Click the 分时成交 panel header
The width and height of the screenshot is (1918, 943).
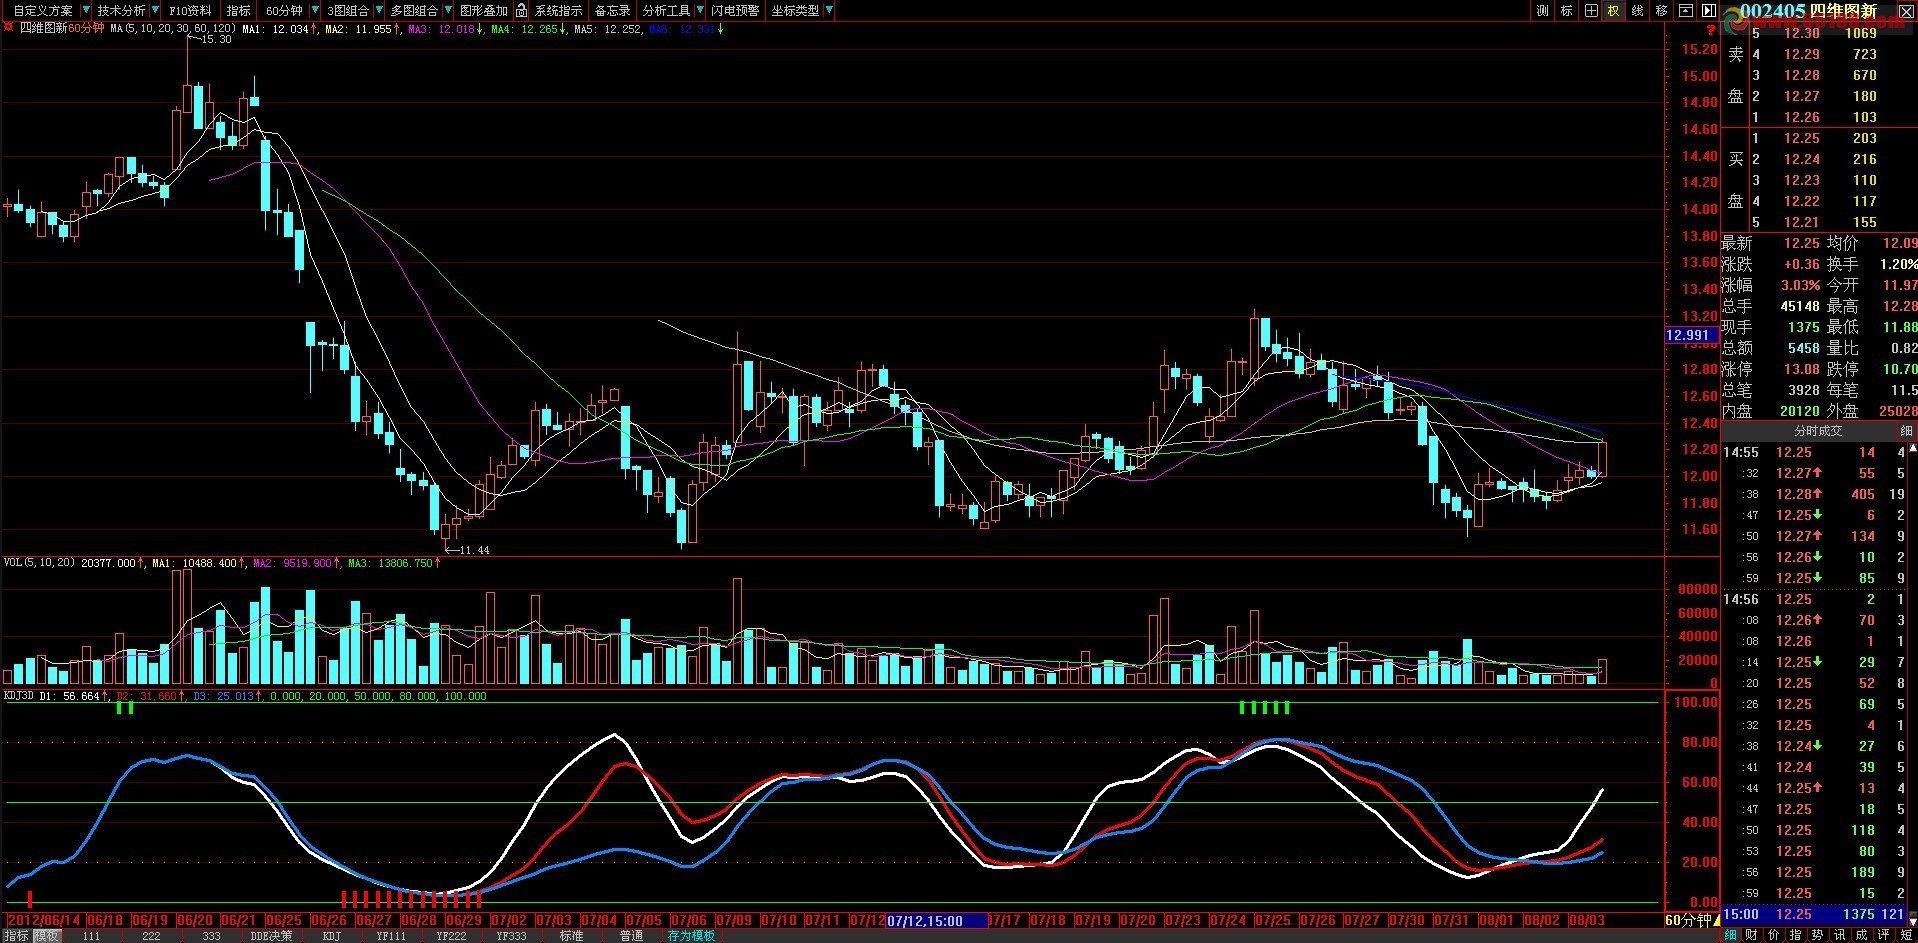click(x=1818, y=431)
